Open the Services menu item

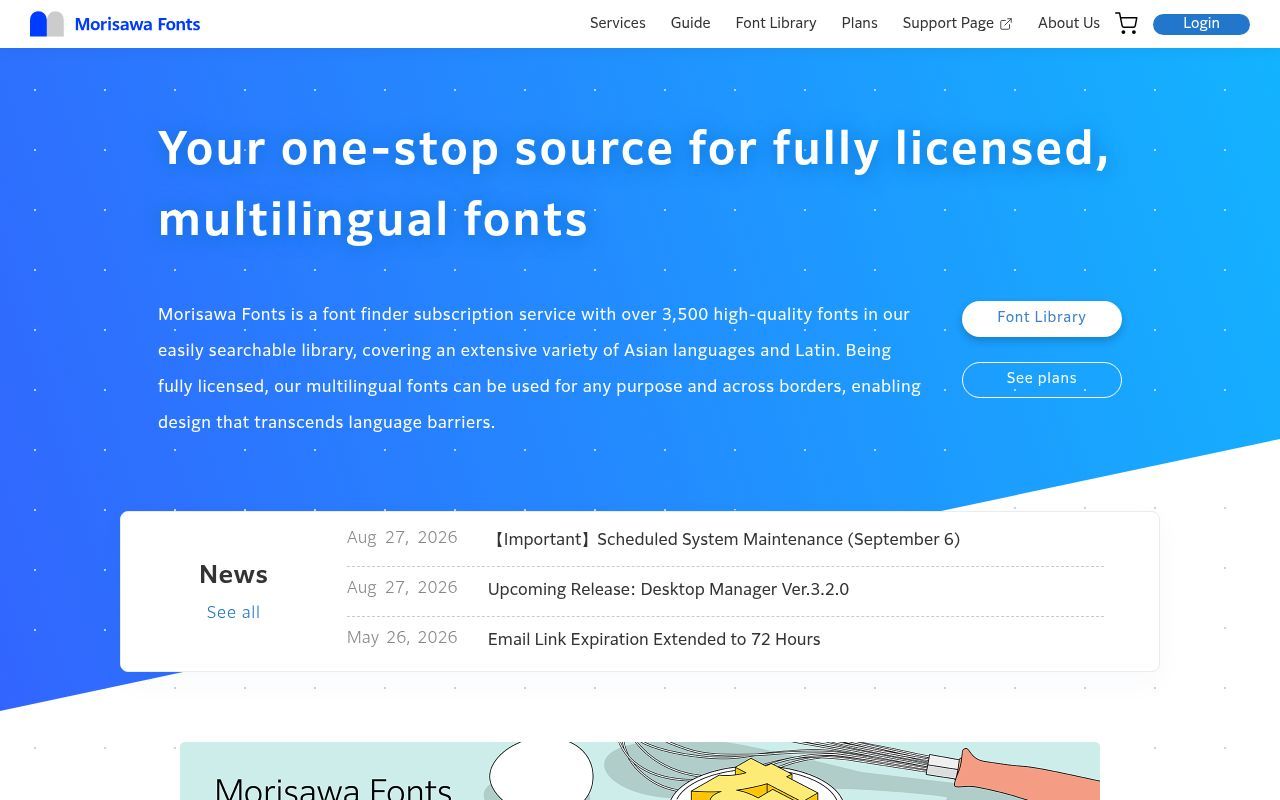[x=618, y=23]
